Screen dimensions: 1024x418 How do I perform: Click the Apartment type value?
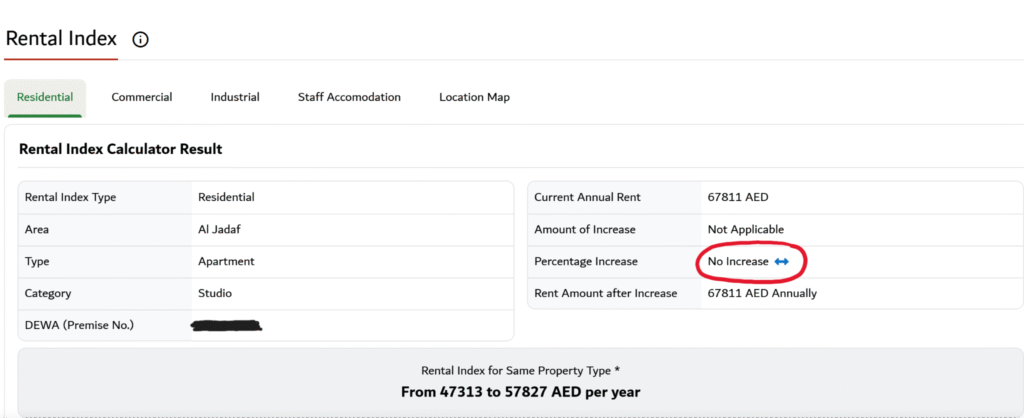coord(226,262)
